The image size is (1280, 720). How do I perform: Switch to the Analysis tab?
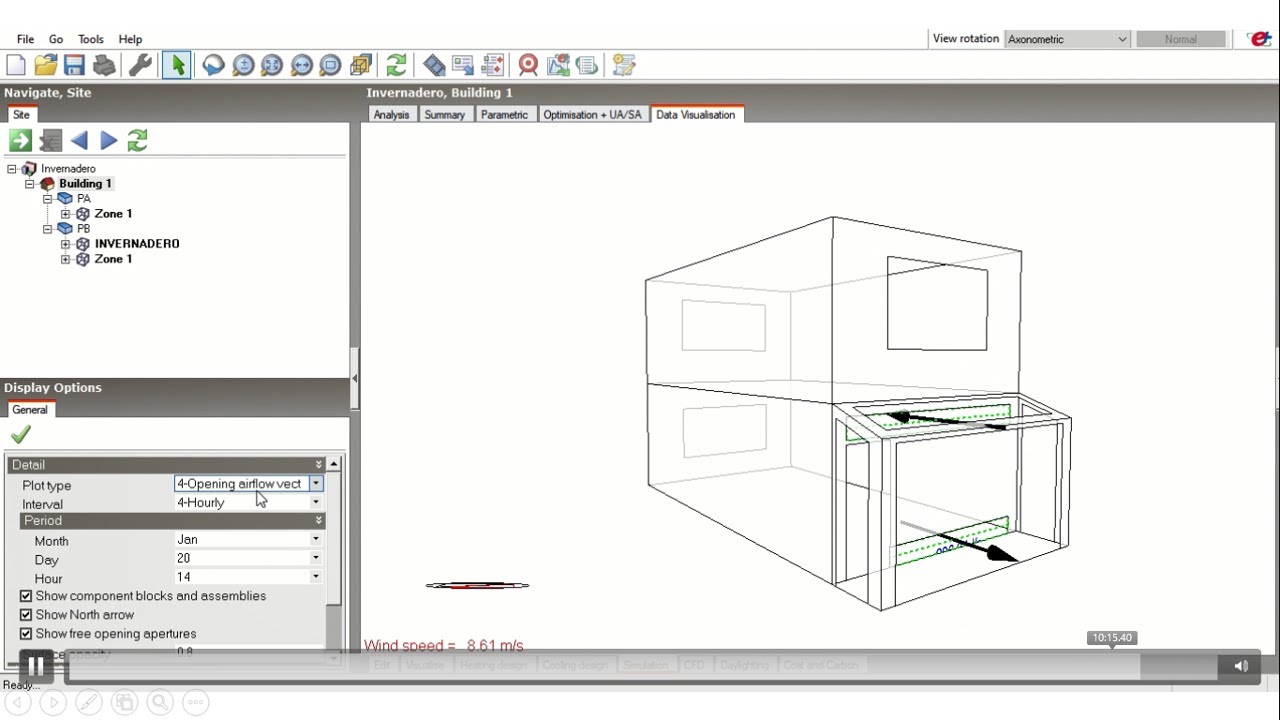click(391, 115)
